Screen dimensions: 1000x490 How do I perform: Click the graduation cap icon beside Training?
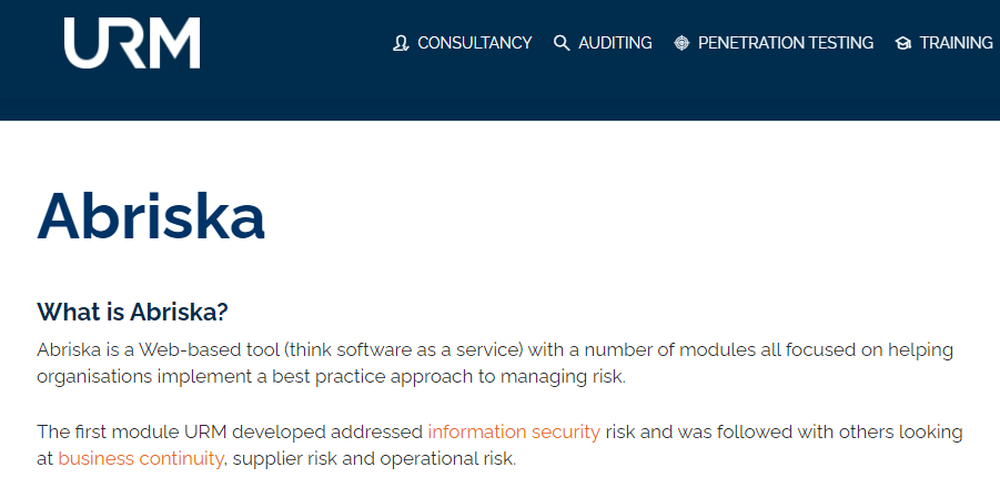pyautogui.click(x=904, y=43)
